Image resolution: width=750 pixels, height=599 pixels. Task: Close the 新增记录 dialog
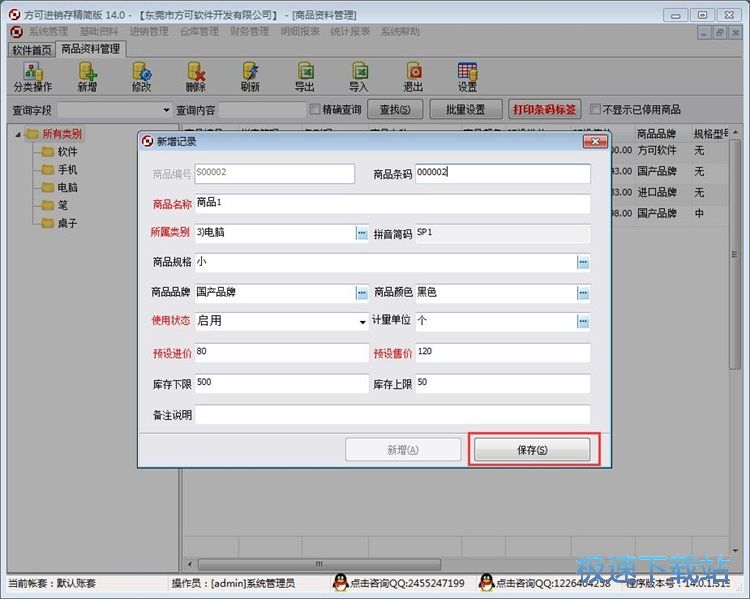click(x=595, y=142)
